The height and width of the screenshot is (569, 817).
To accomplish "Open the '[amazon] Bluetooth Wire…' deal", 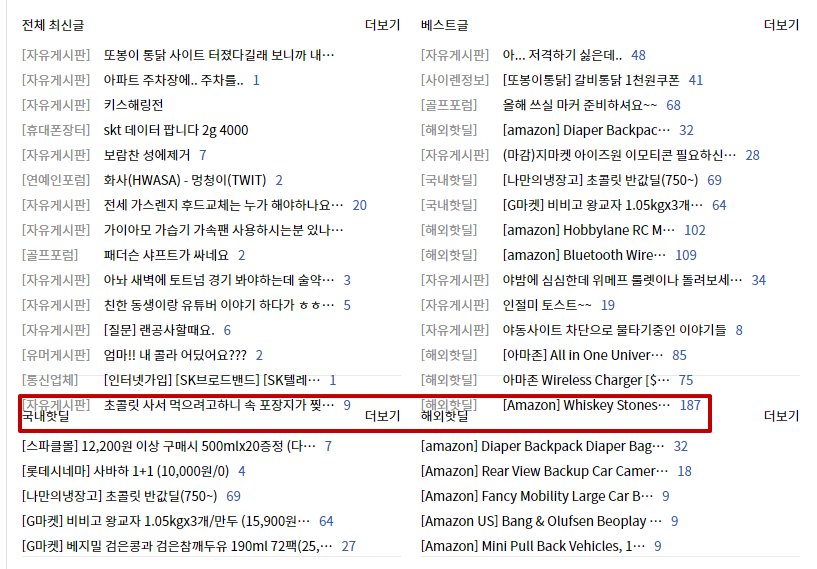I will coord(584,255).
